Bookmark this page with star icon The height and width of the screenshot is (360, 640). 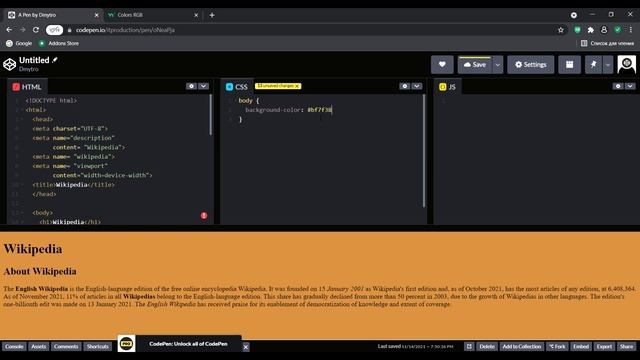click(x=561, y=30)
